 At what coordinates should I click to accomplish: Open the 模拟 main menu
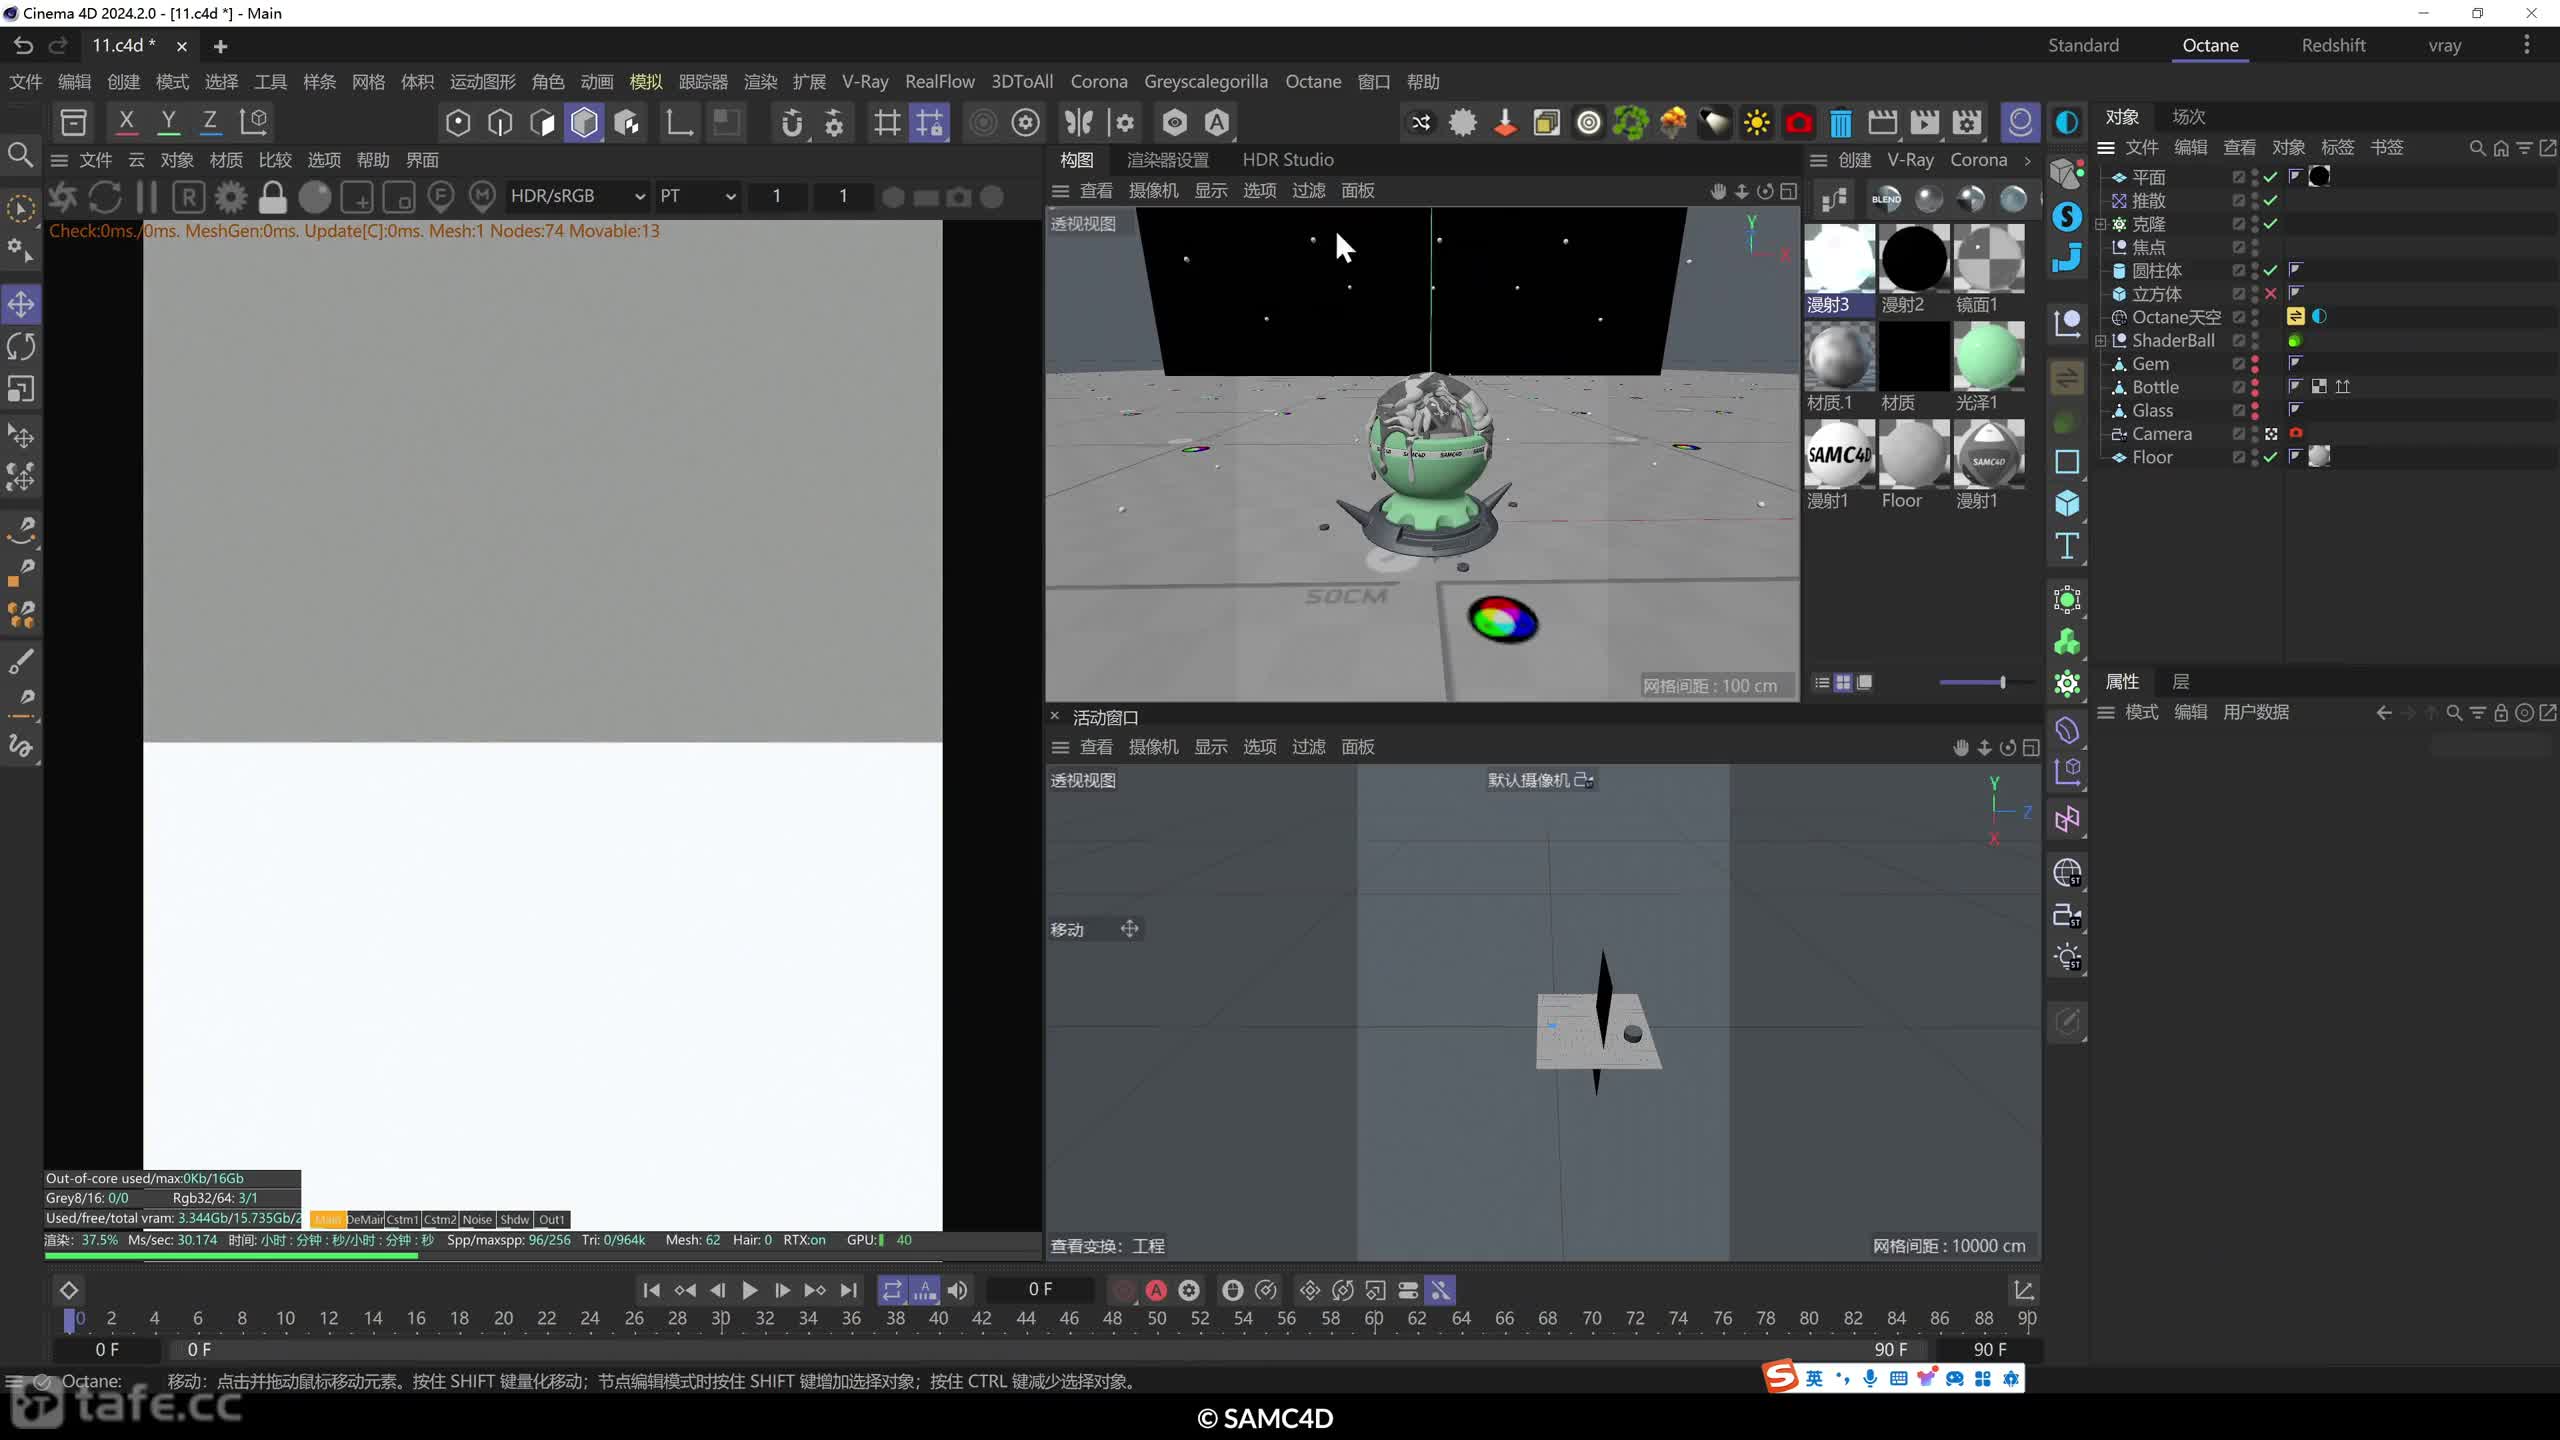(646, 82)
